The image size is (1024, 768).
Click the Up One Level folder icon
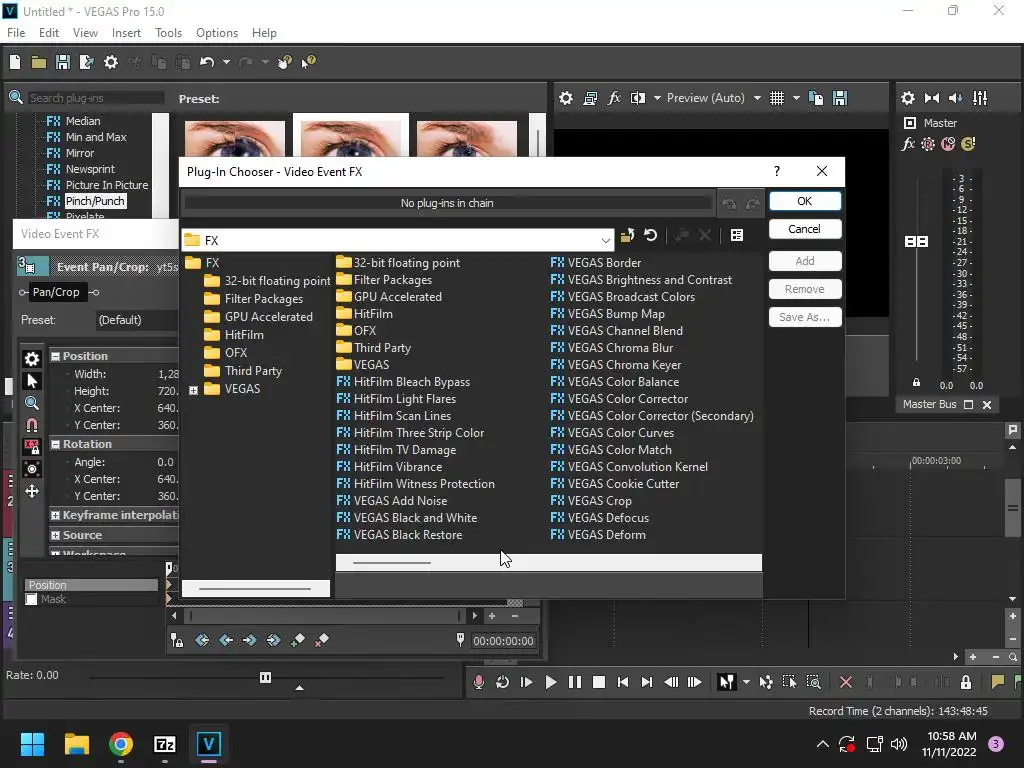627,235
